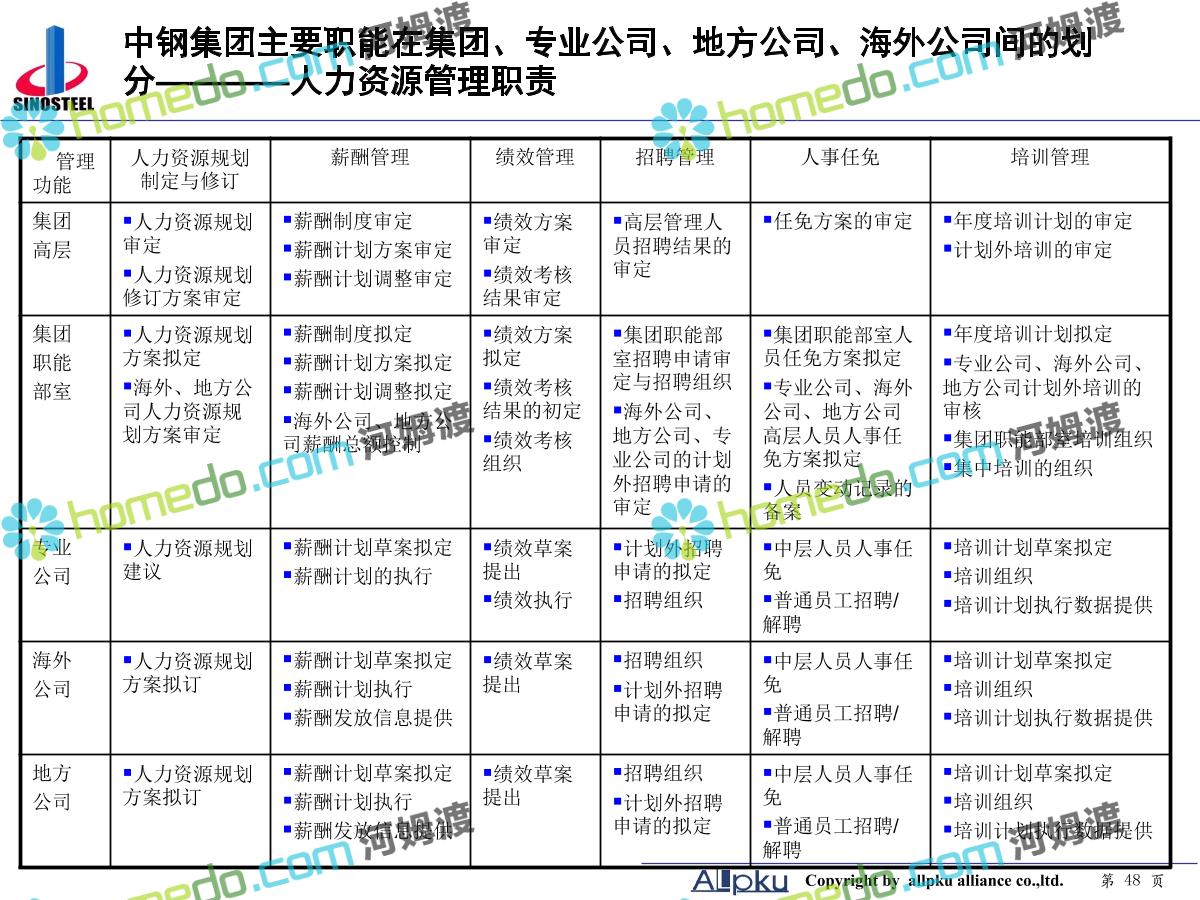Click the bullet "集团职能部室培训组织"
Screen dimensions: 1200x900
[1048, 439]
